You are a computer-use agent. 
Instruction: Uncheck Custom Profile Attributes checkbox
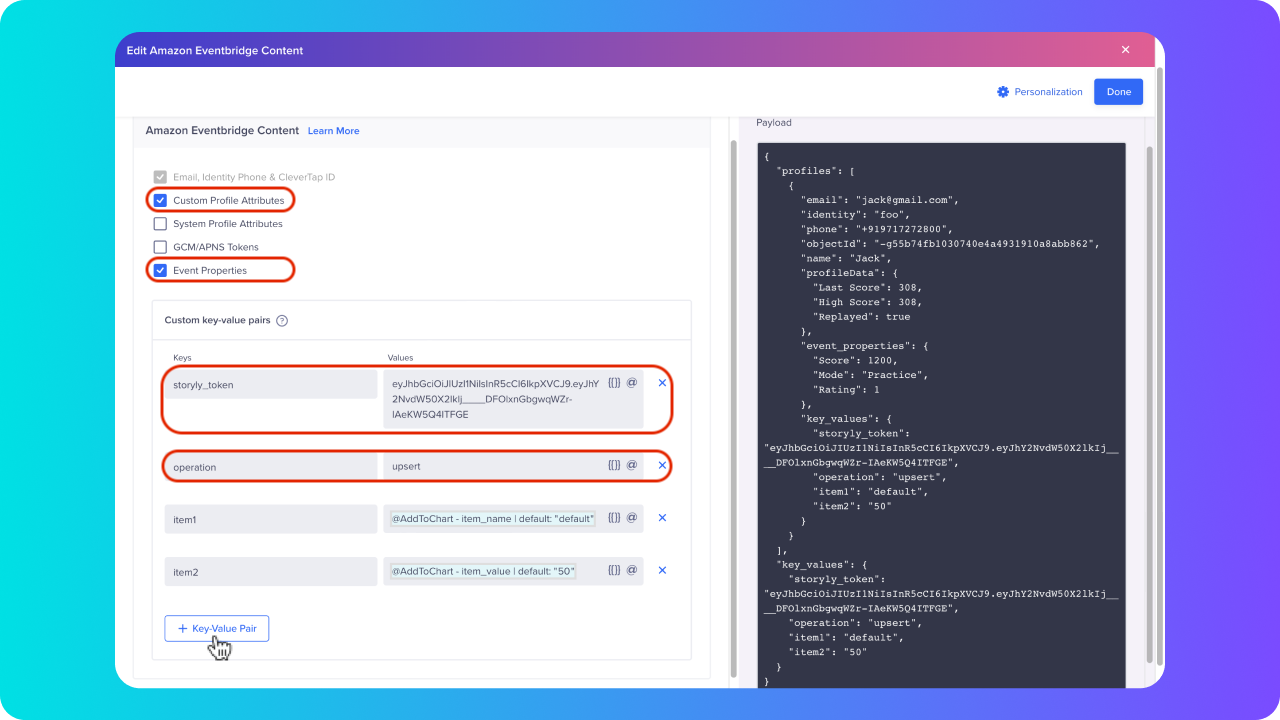click(160, 200)
